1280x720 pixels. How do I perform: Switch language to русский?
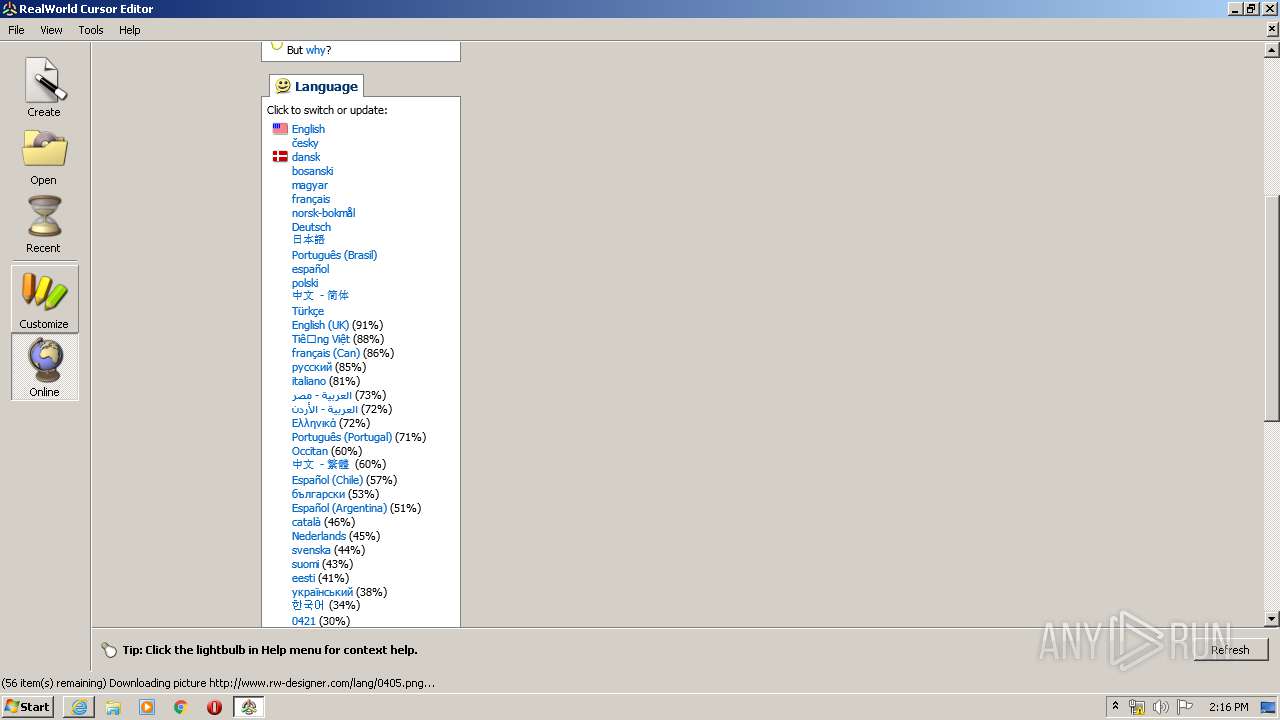tap(312, 367)
